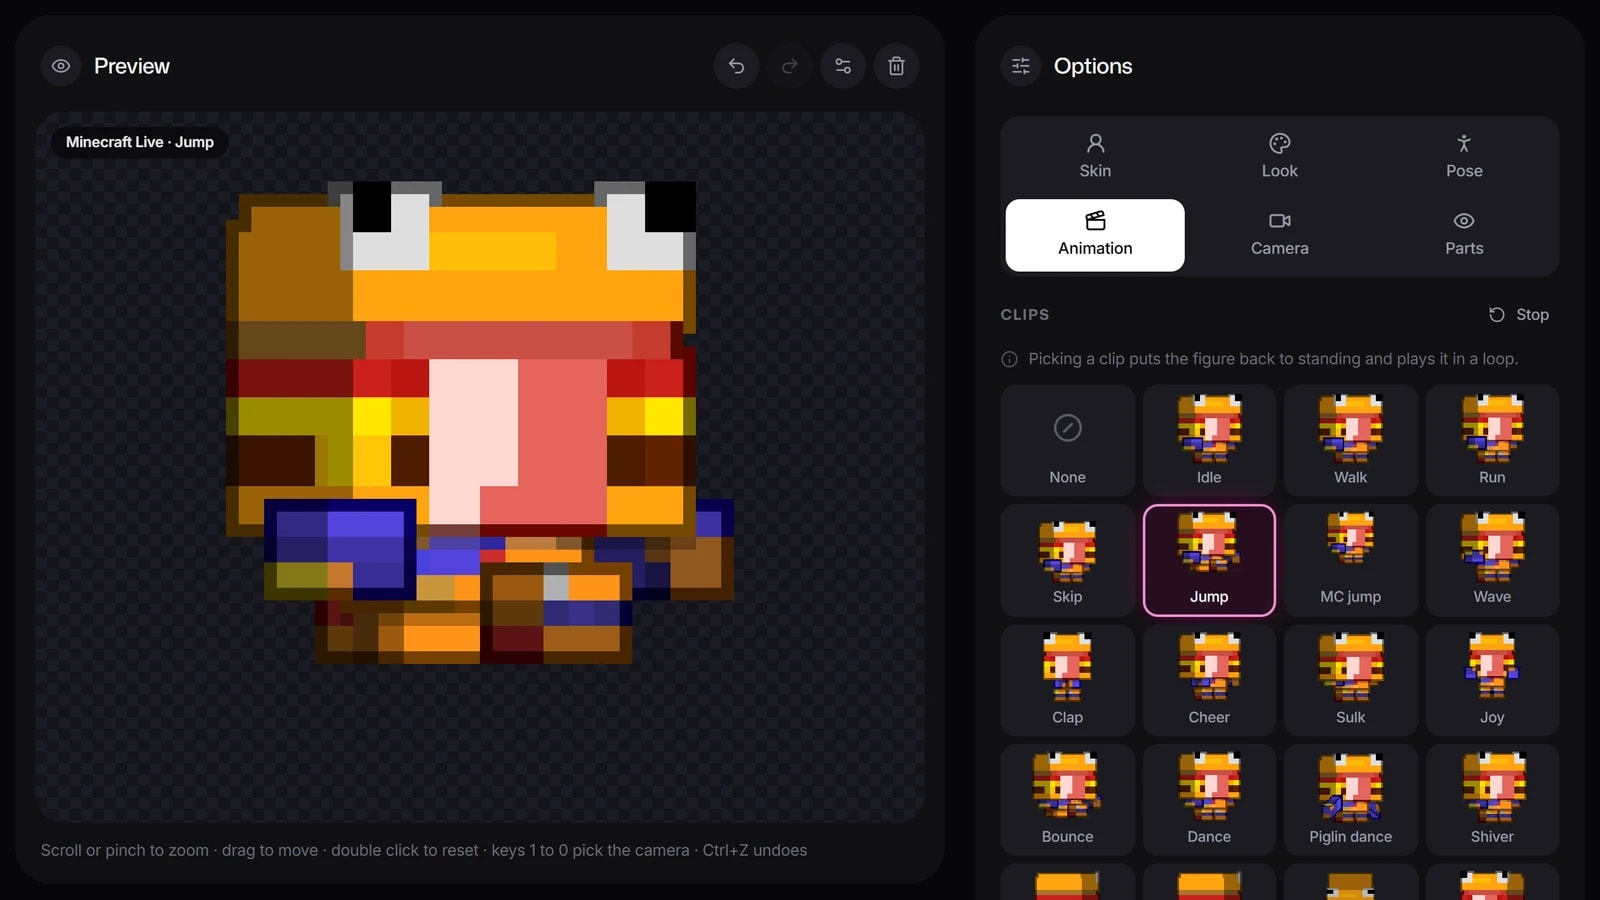Pick the Sulk animation clip

(1351, 680)
